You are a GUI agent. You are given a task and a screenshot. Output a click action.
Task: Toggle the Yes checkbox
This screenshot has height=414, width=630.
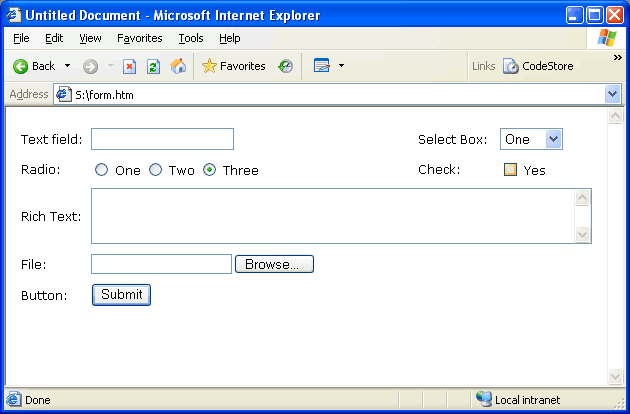point(510,170)
